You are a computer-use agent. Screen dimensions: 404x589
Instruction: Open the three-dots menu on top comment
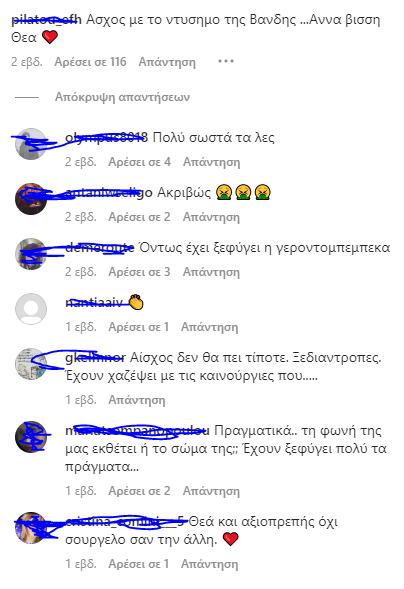pos(226,61)
